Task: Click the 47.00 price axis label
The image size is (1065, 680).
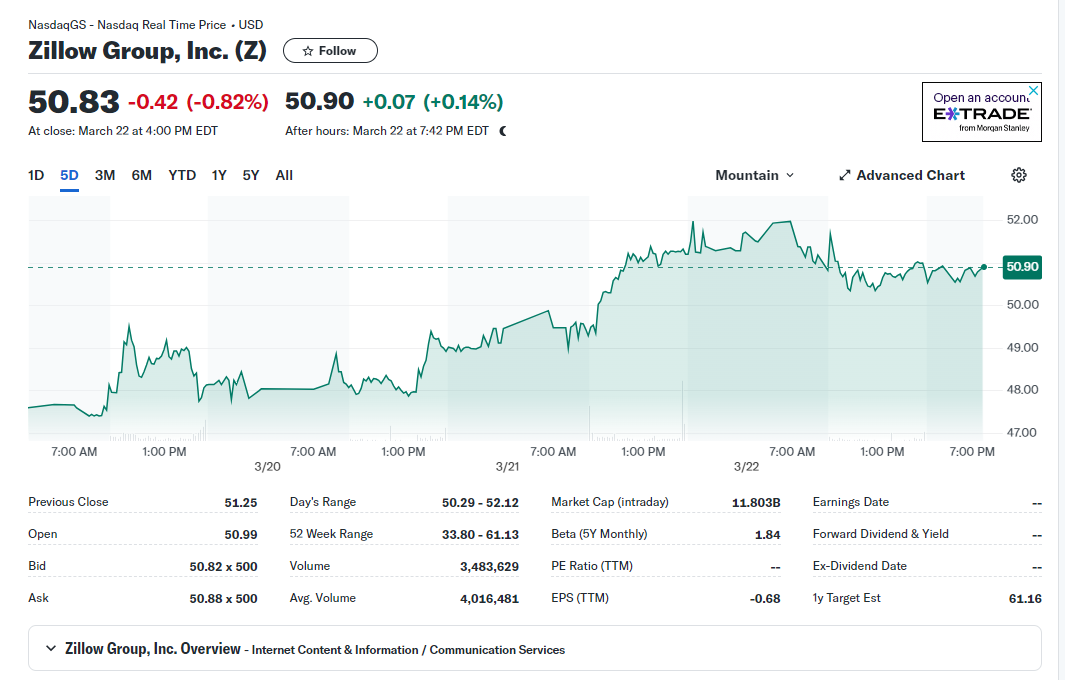Action: pos(1022,432)
